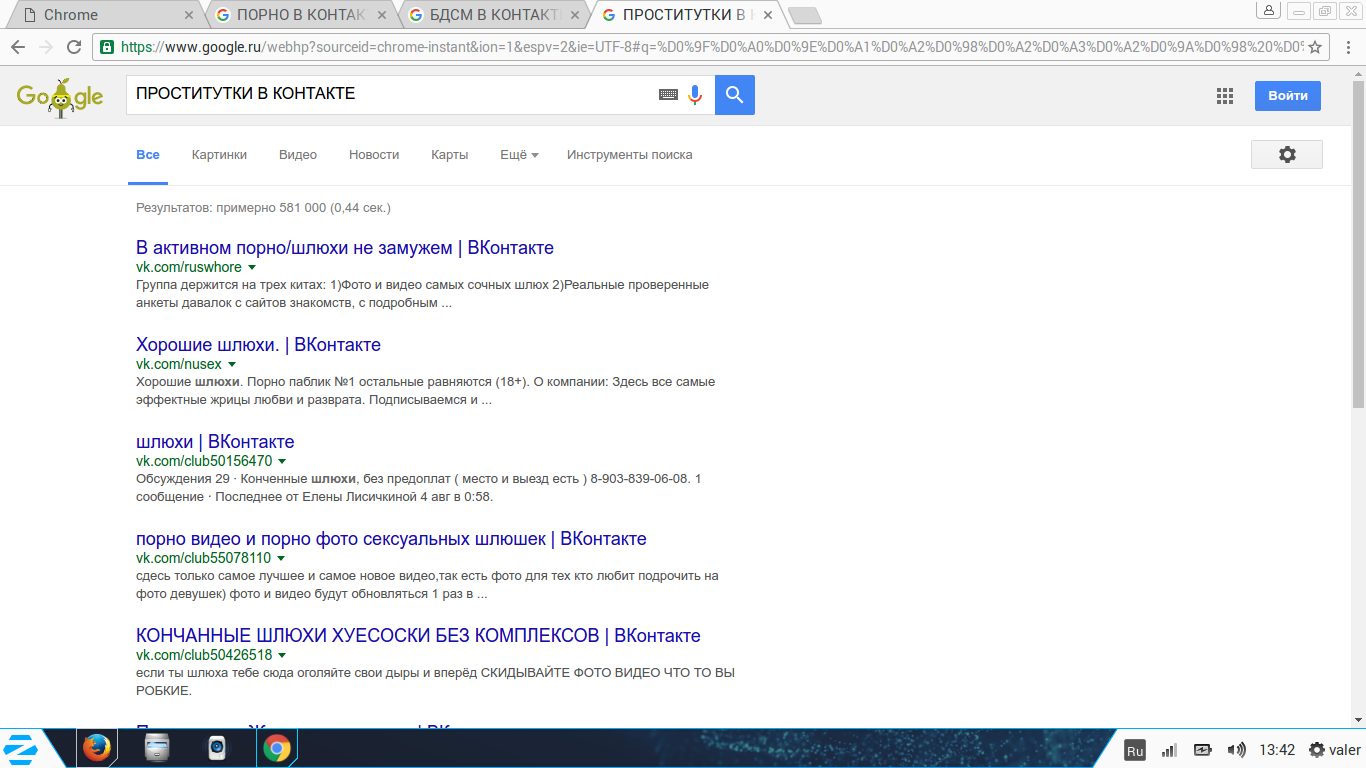
Task: Click the blue magnifier search button
Action: coord(735,95)
